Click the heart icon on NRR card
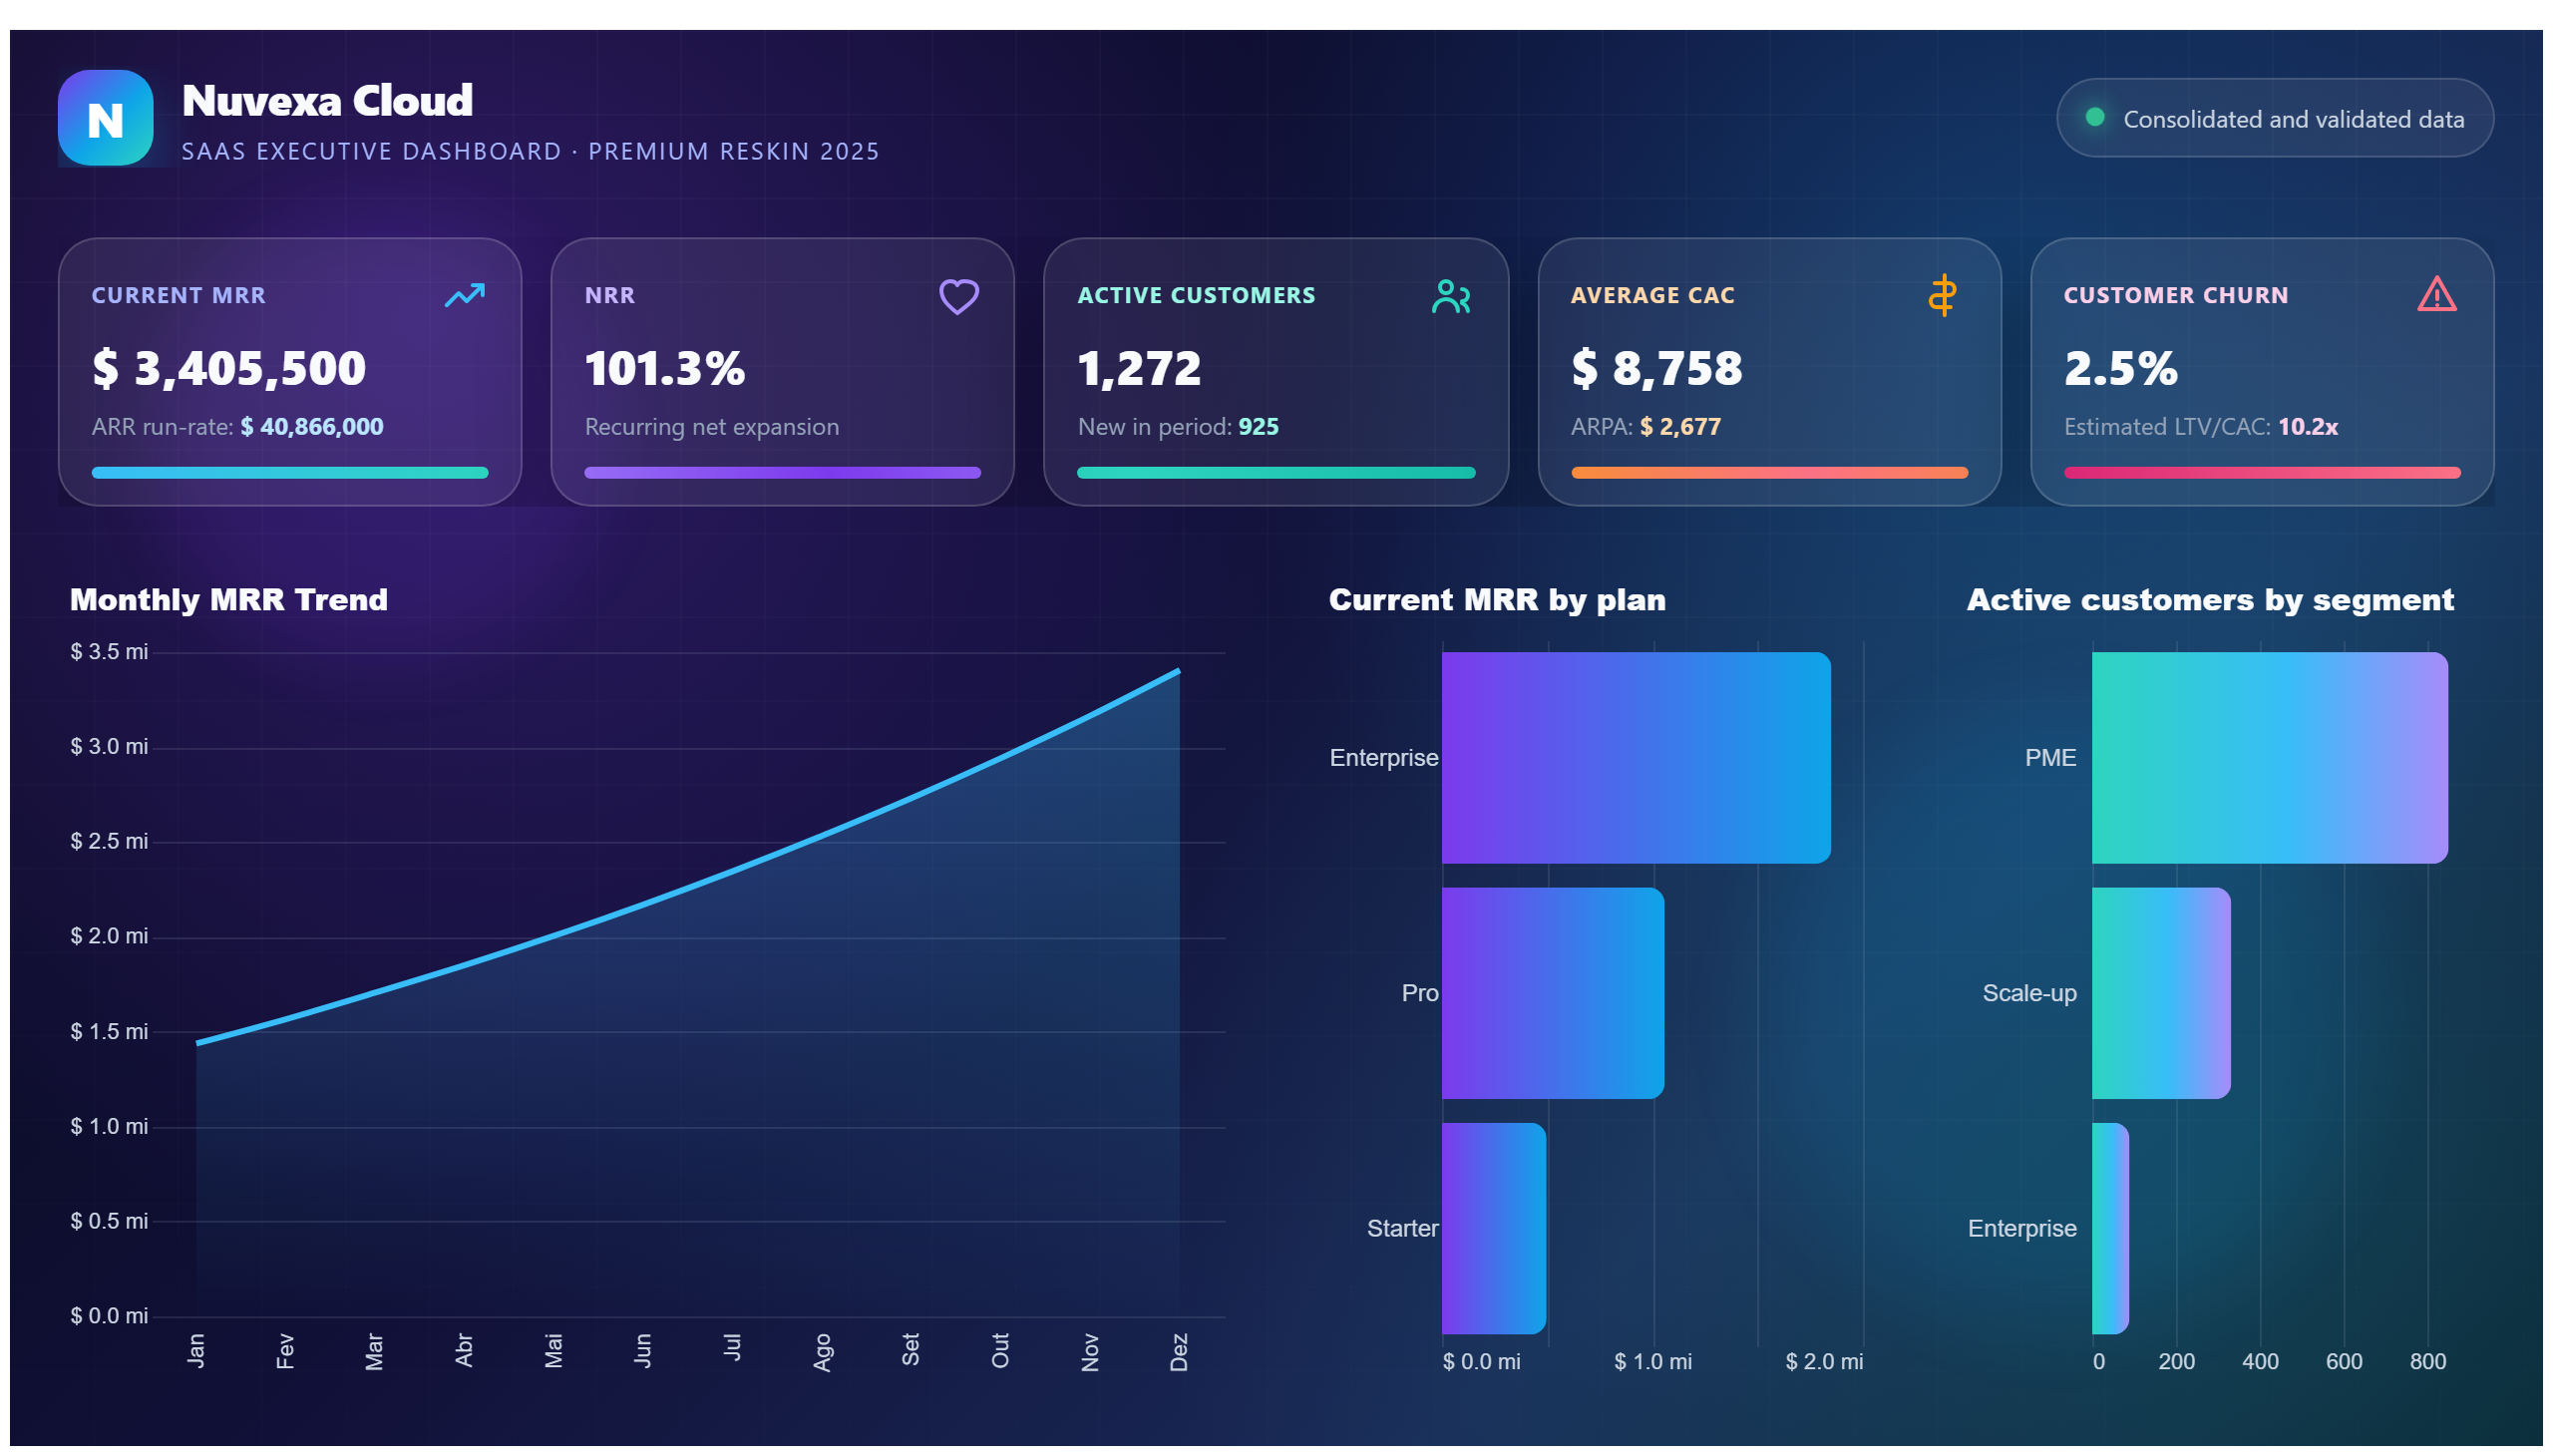This screenshot has height=1456, width=2553. [x=958, y=296]
